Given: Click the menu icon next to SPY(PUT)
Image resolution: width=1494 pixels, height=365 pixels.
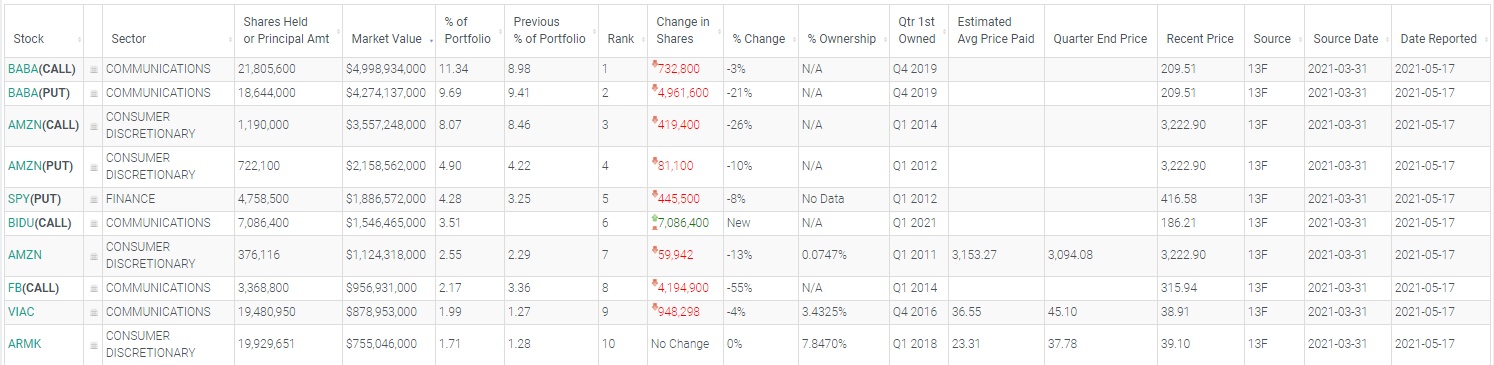Looking at the screenshot, I should point(94,199).
